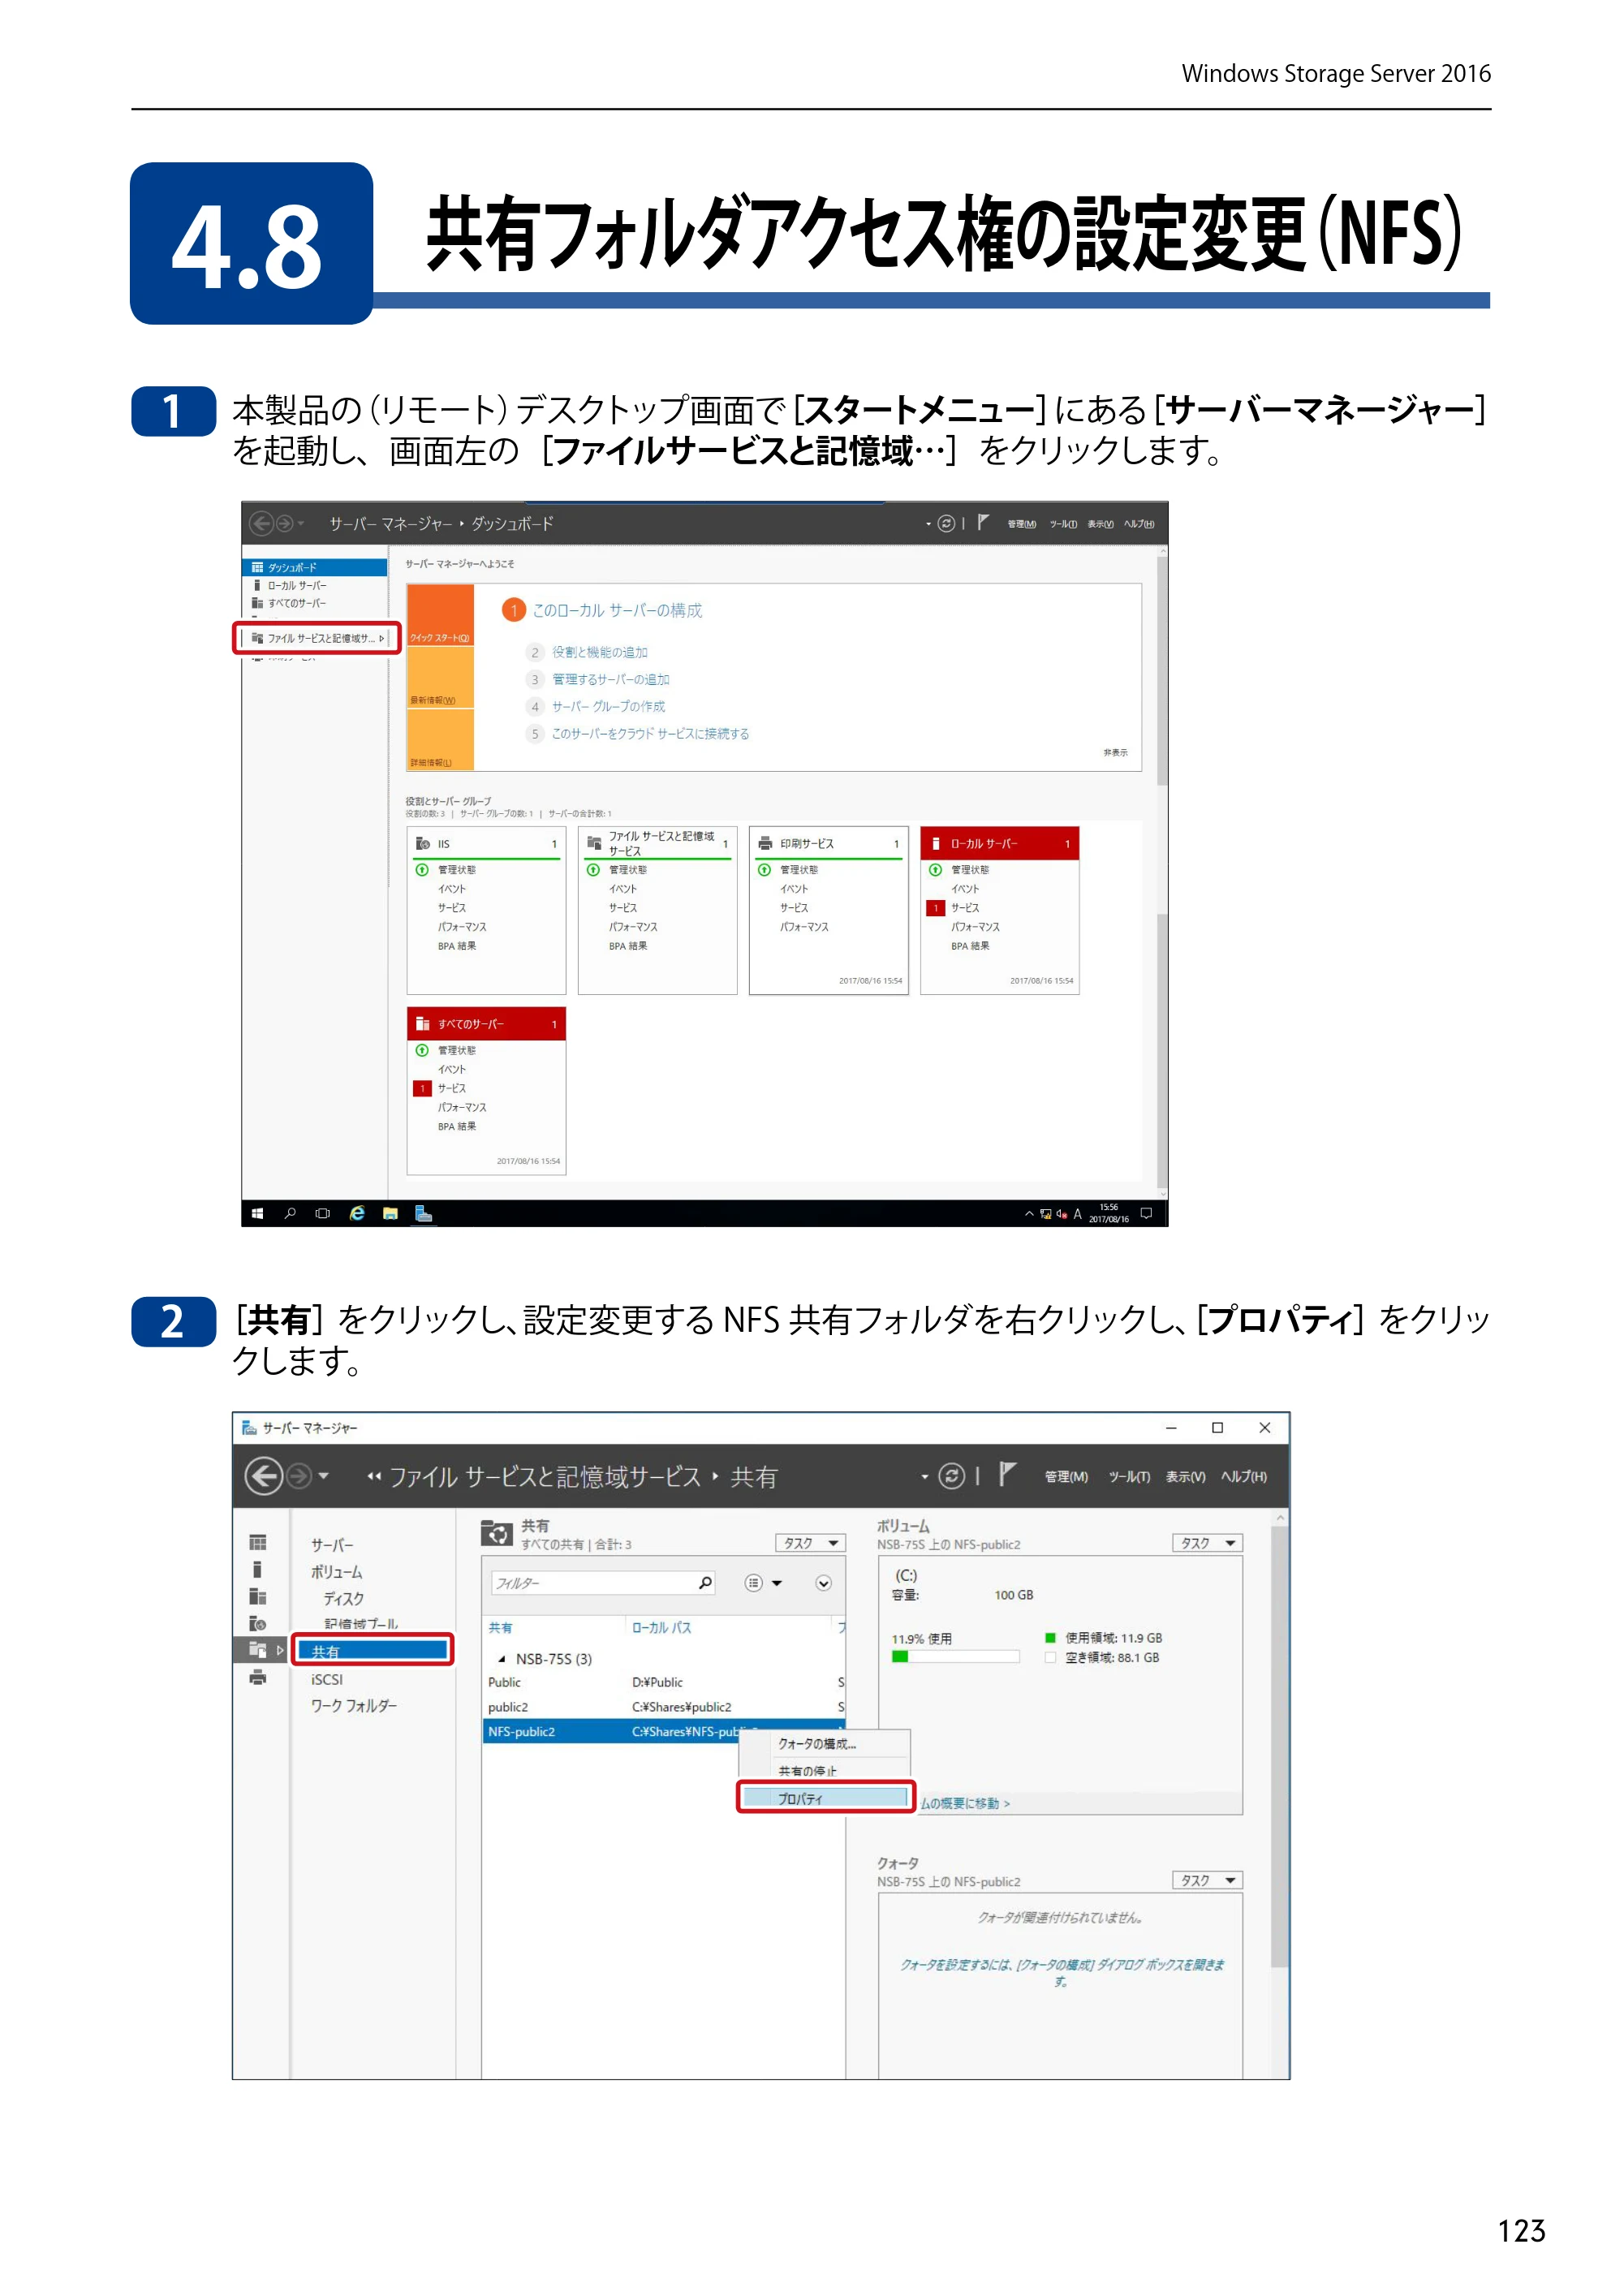The height and width of the screenshot is (2296, 1624).
Task: Click the Server Manager taskbar icon
Action: (x=423, y=1213)
